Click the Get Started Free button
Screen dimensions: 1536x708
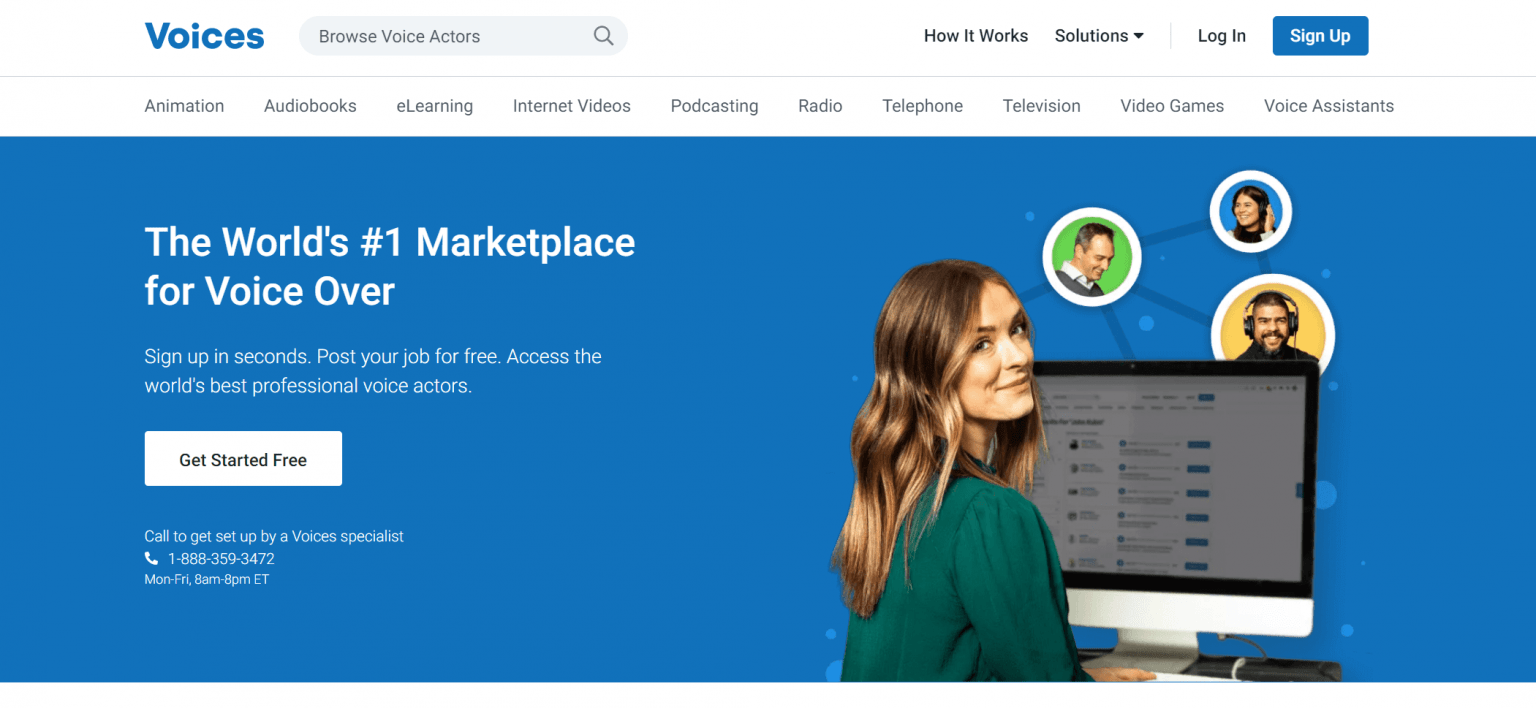click(x=243, y=459)
